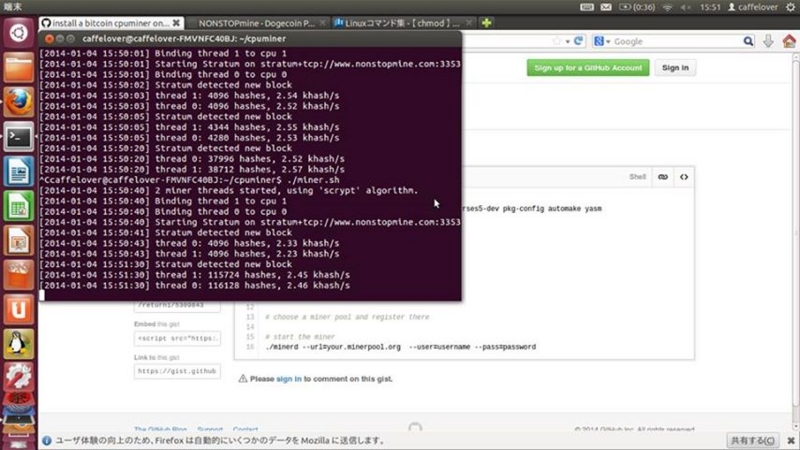Launch Firefox from the dock
This screenshot has width=800, height=450.
(18, 102)
